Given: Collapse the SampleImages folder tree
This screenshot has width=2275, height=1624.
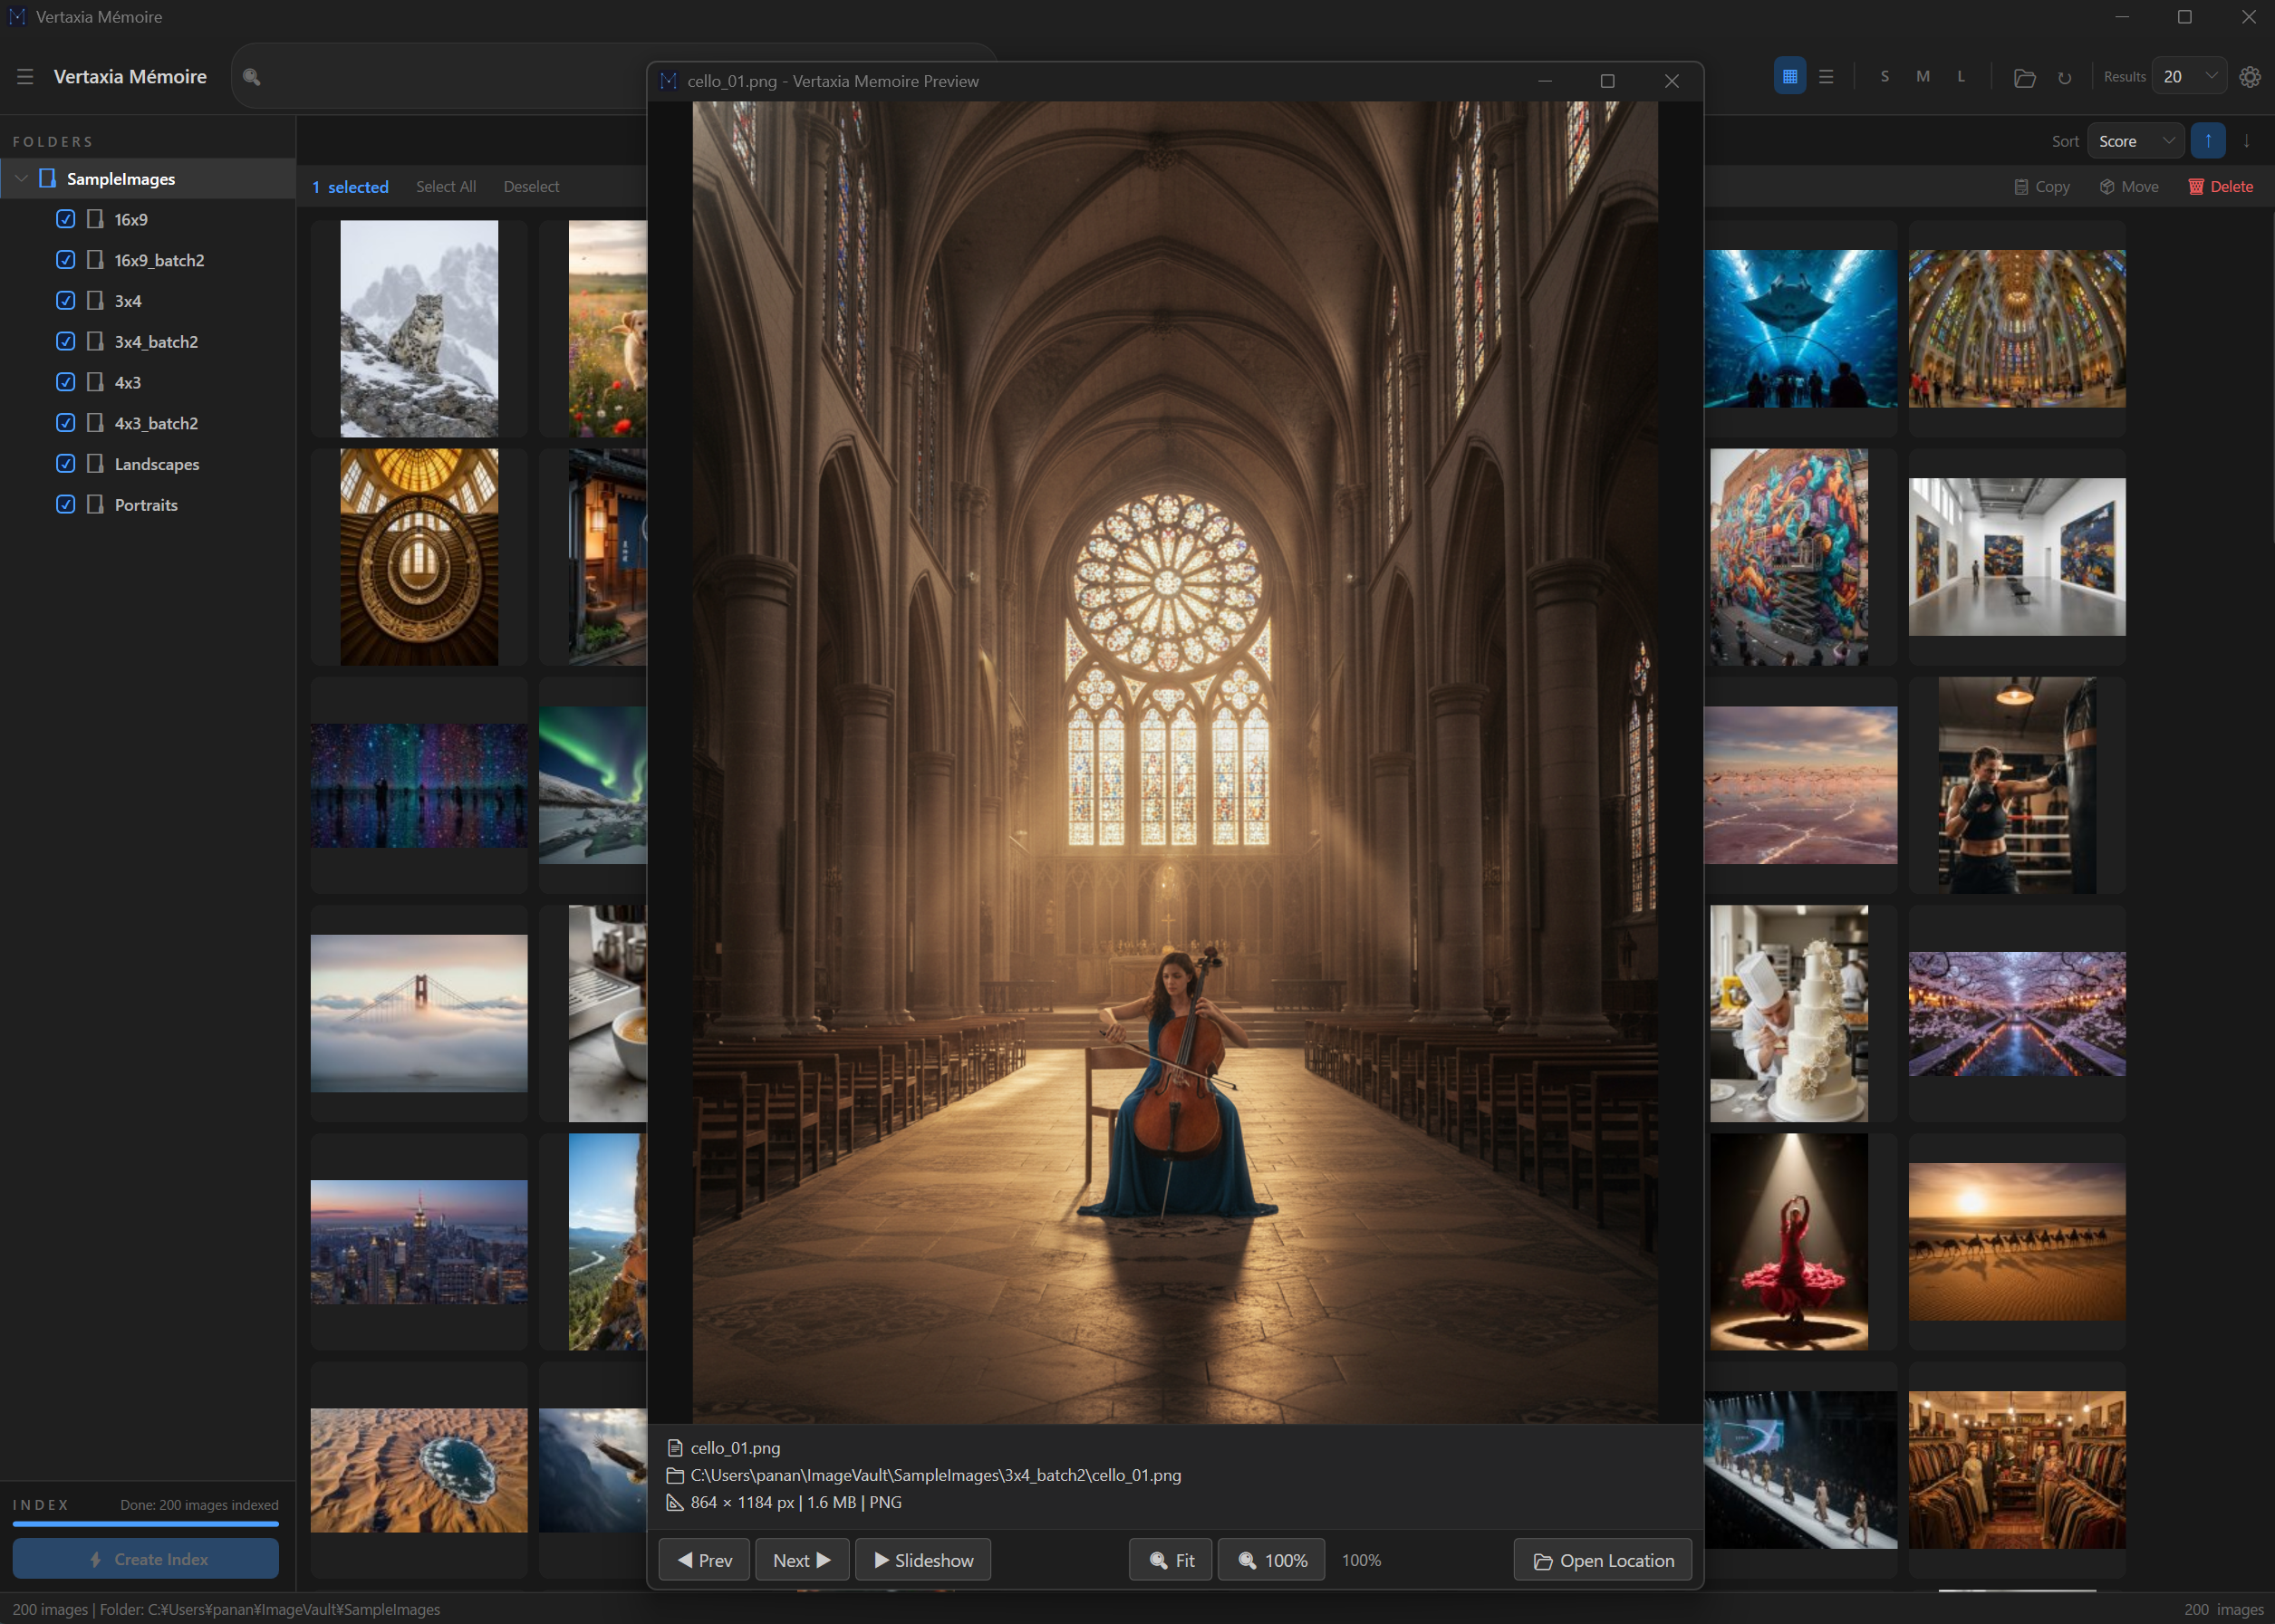Looking at the screenshot, I should point(21,179).
